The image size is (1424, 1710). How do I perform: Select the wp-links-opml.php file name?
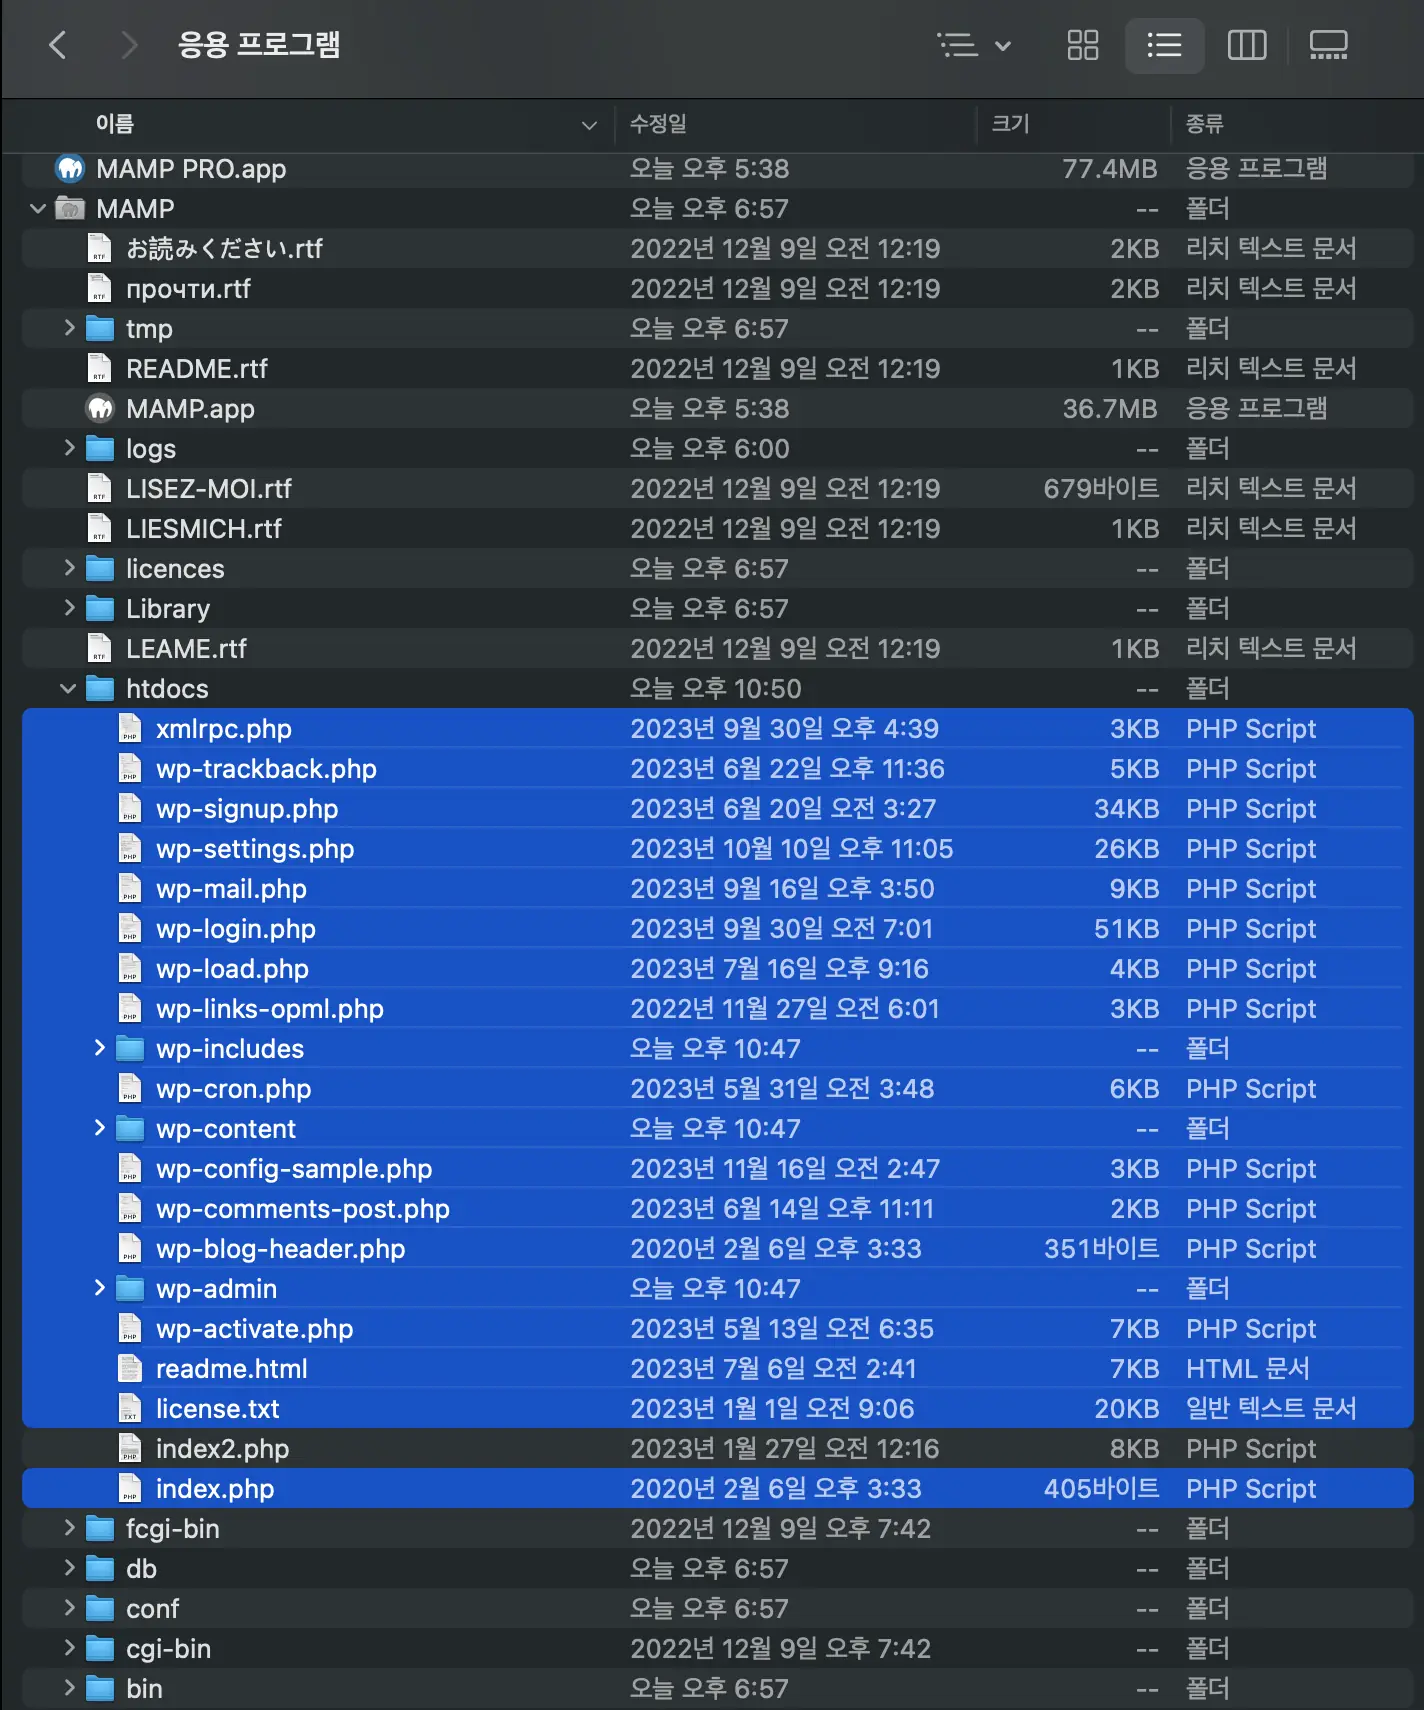[x=270, y=1009]
